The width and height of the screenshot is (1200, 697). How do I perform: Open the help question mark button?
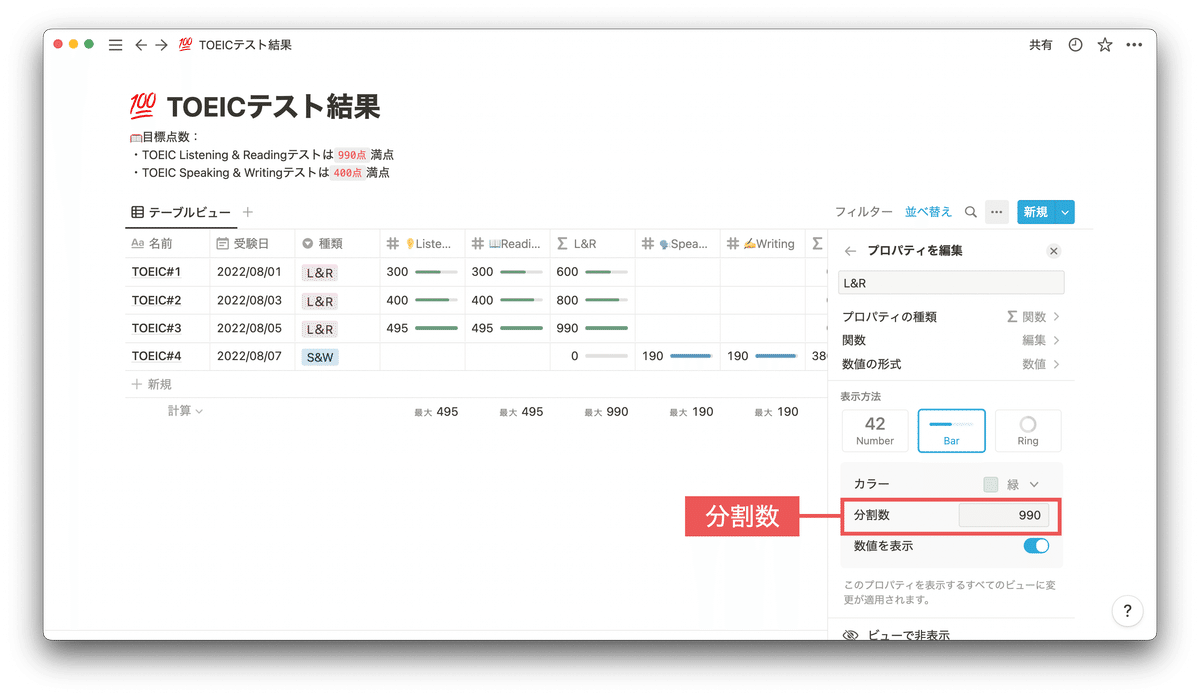click(1127, 611)
